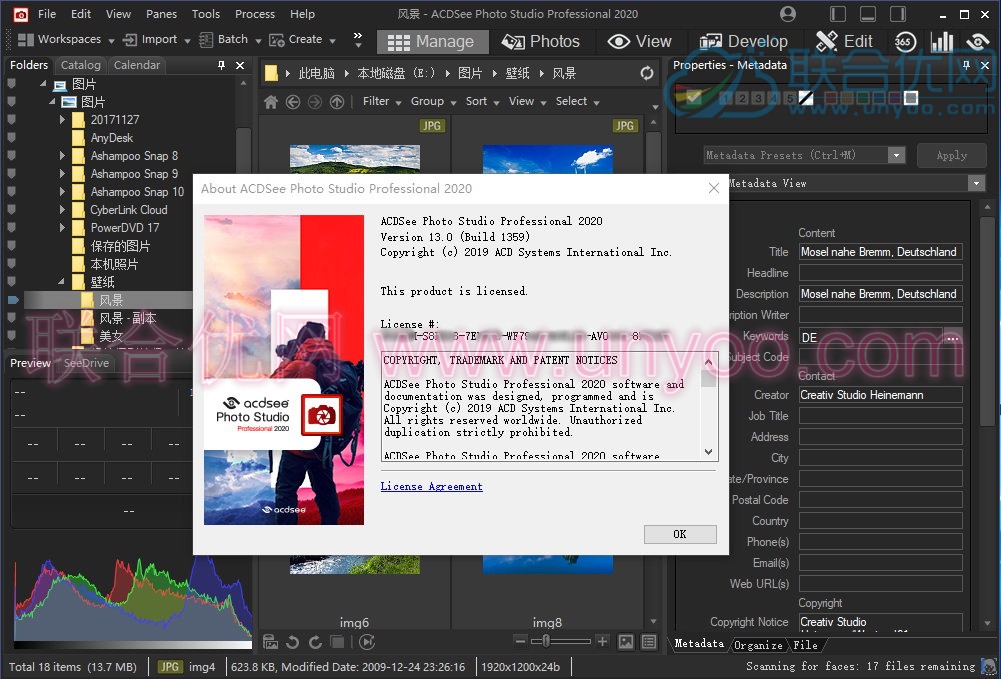Viewport: 1001px width, 679px height.
Task: Pin the Properties - Metadata pane
Action: tap(967, 65)
